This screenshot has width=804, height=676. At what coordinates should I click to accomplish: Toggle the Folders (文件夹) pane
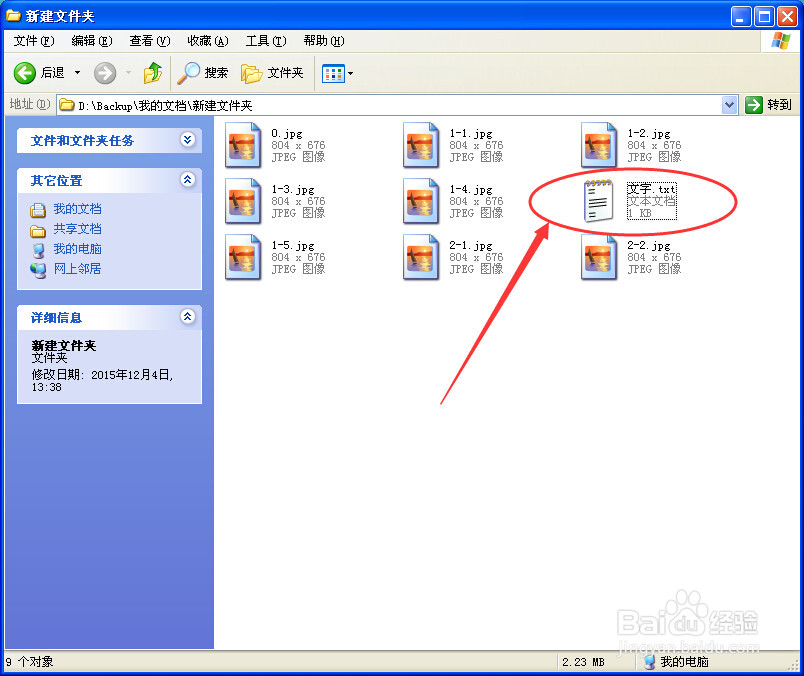[x=272, y=73]
